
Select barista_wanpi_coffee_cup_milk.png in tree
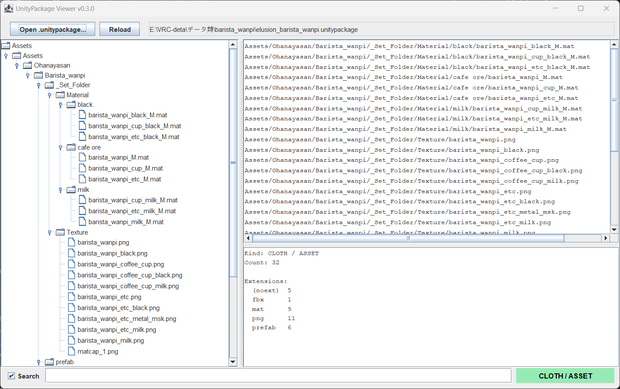[128, 286]
